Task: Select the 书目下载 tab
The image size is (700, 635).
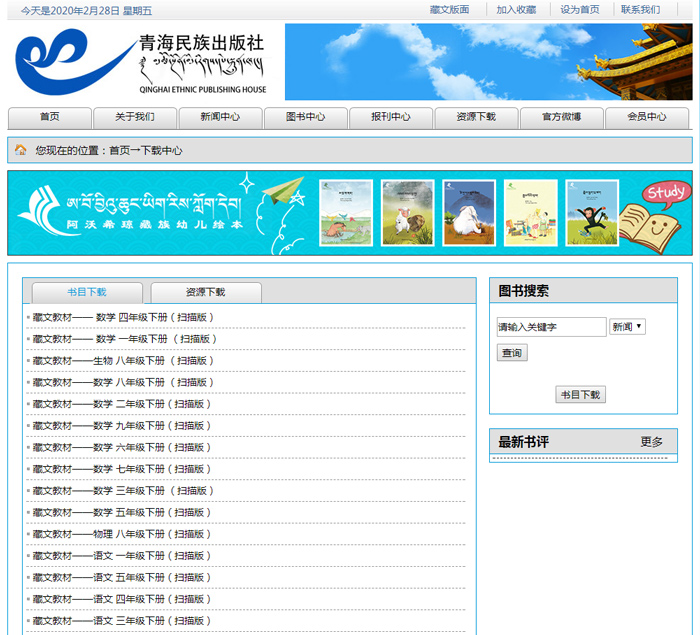Action: (87, 292)
